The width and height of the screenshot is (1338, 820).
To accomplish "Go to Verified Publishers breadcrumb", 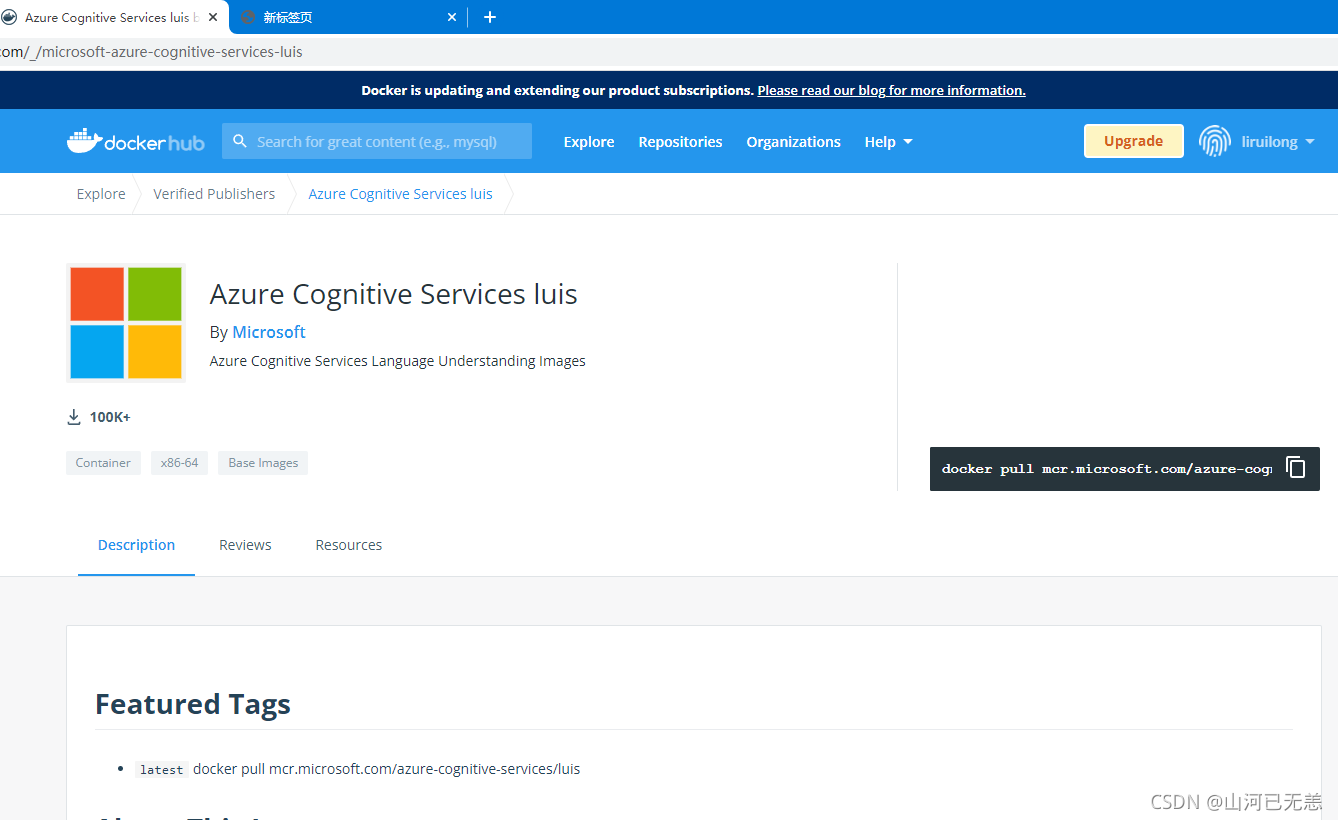I will 214,194.
